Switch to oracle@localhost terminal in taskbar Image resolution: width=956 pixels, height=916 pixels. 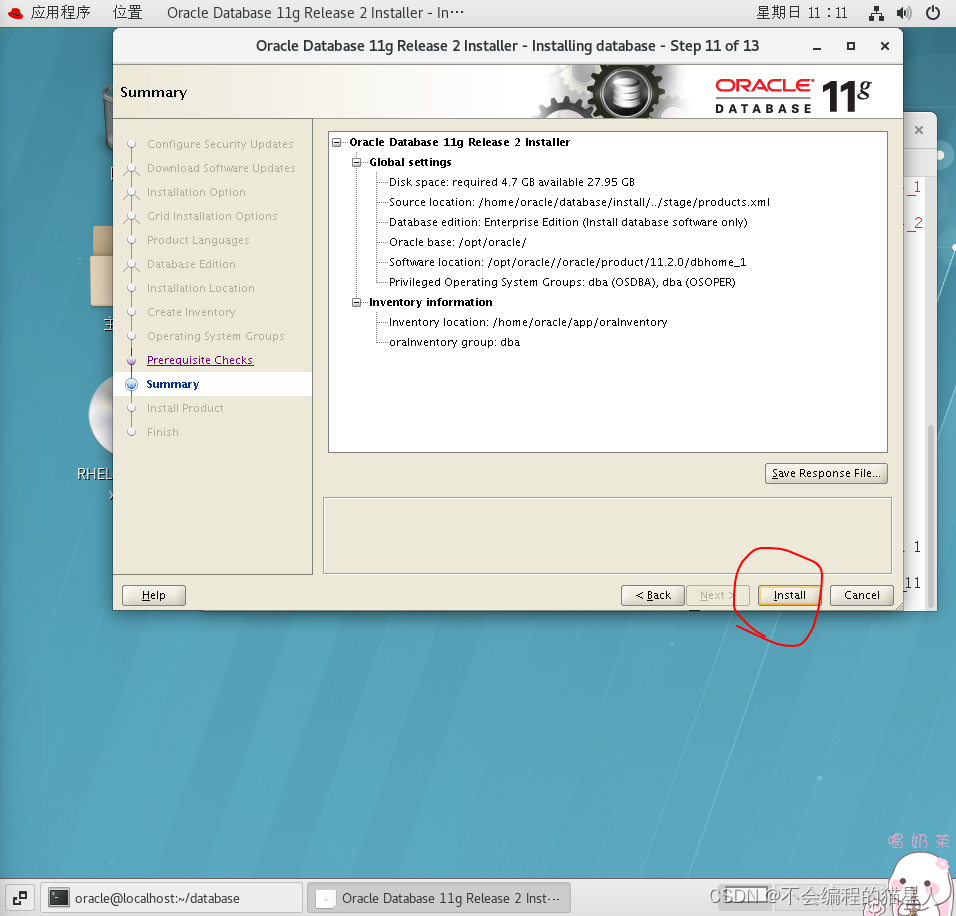tap(172, 898)
